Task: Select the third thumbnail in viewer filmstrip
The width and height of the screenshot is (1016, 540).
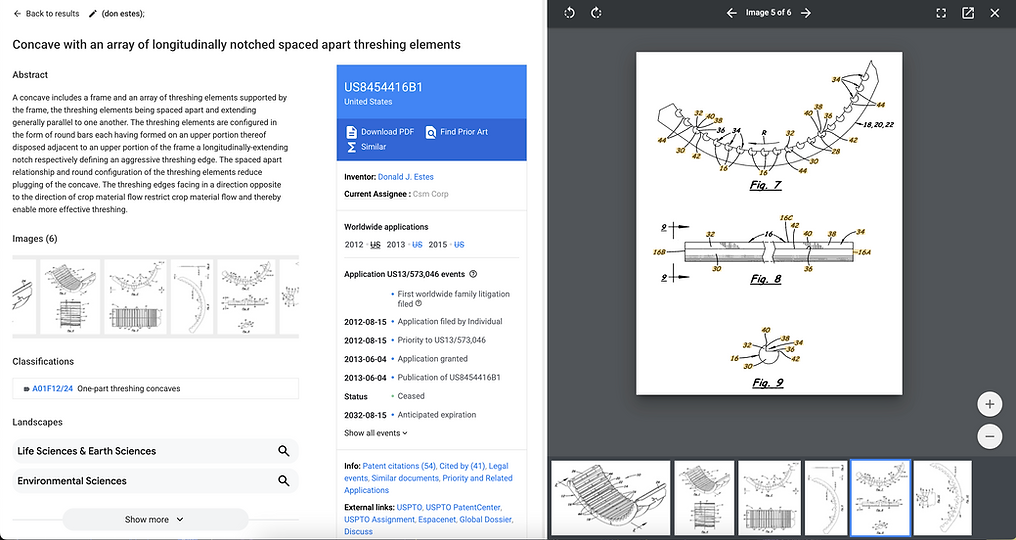Action: tap(769, 499)
